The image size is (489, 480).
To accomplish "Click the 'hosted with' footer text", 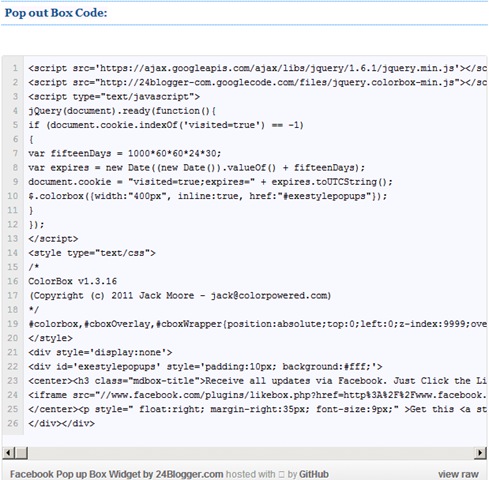I will tap(251, 474).
